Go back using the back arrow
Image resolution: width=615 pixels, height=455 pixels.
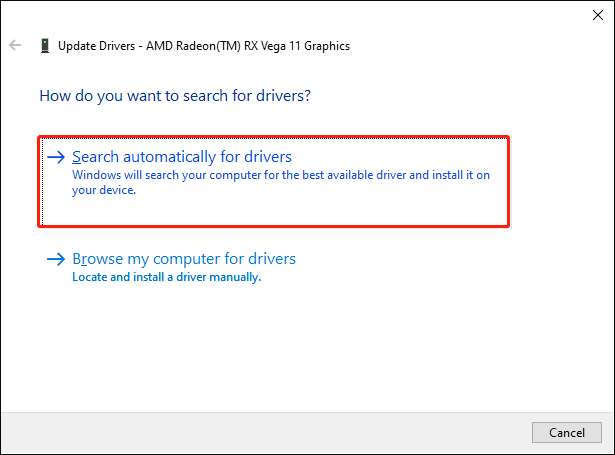coord(15,45)
